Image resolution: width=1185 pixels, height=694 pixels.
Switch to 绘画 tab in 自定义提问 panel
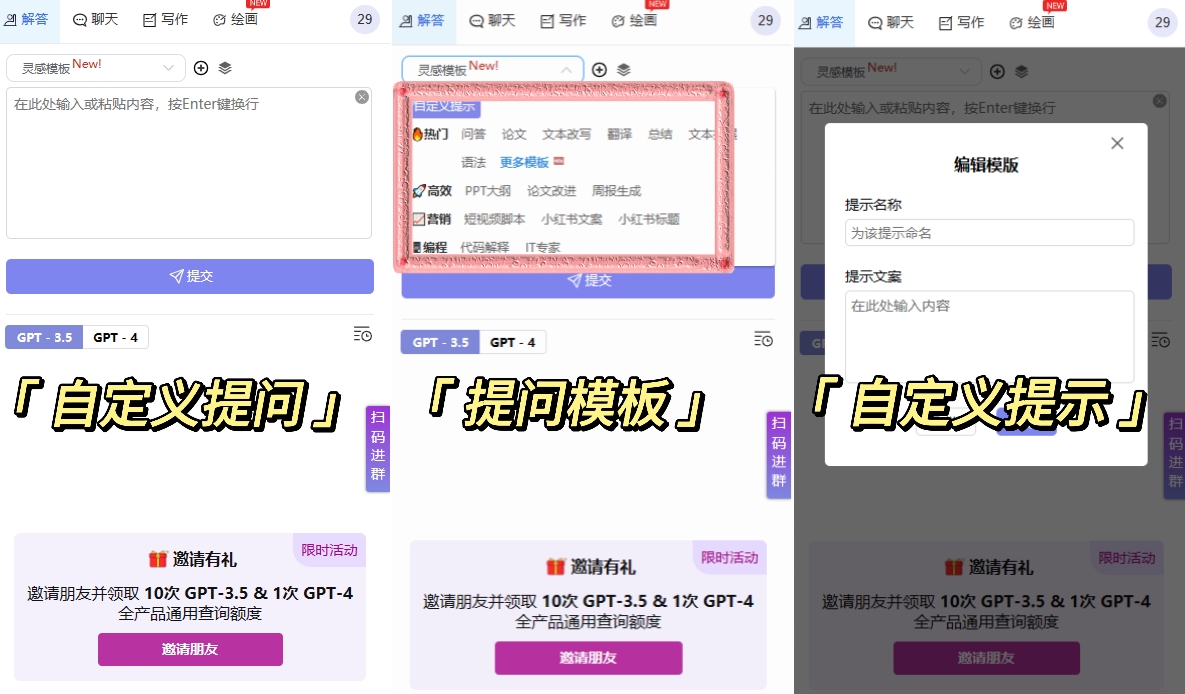point(235,20)
